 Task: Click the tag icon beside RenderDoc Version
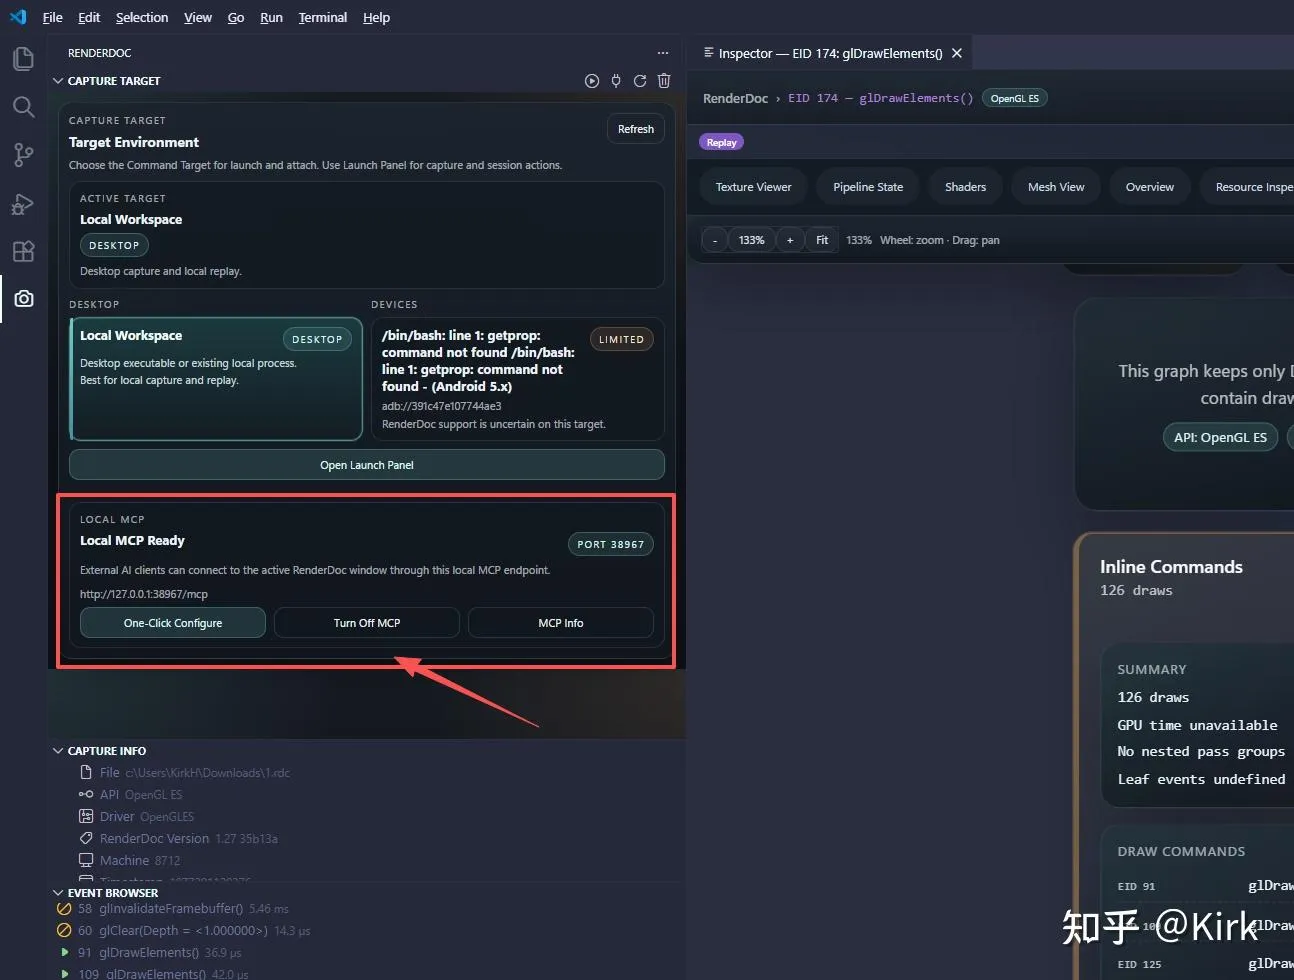tap(86, 838)
